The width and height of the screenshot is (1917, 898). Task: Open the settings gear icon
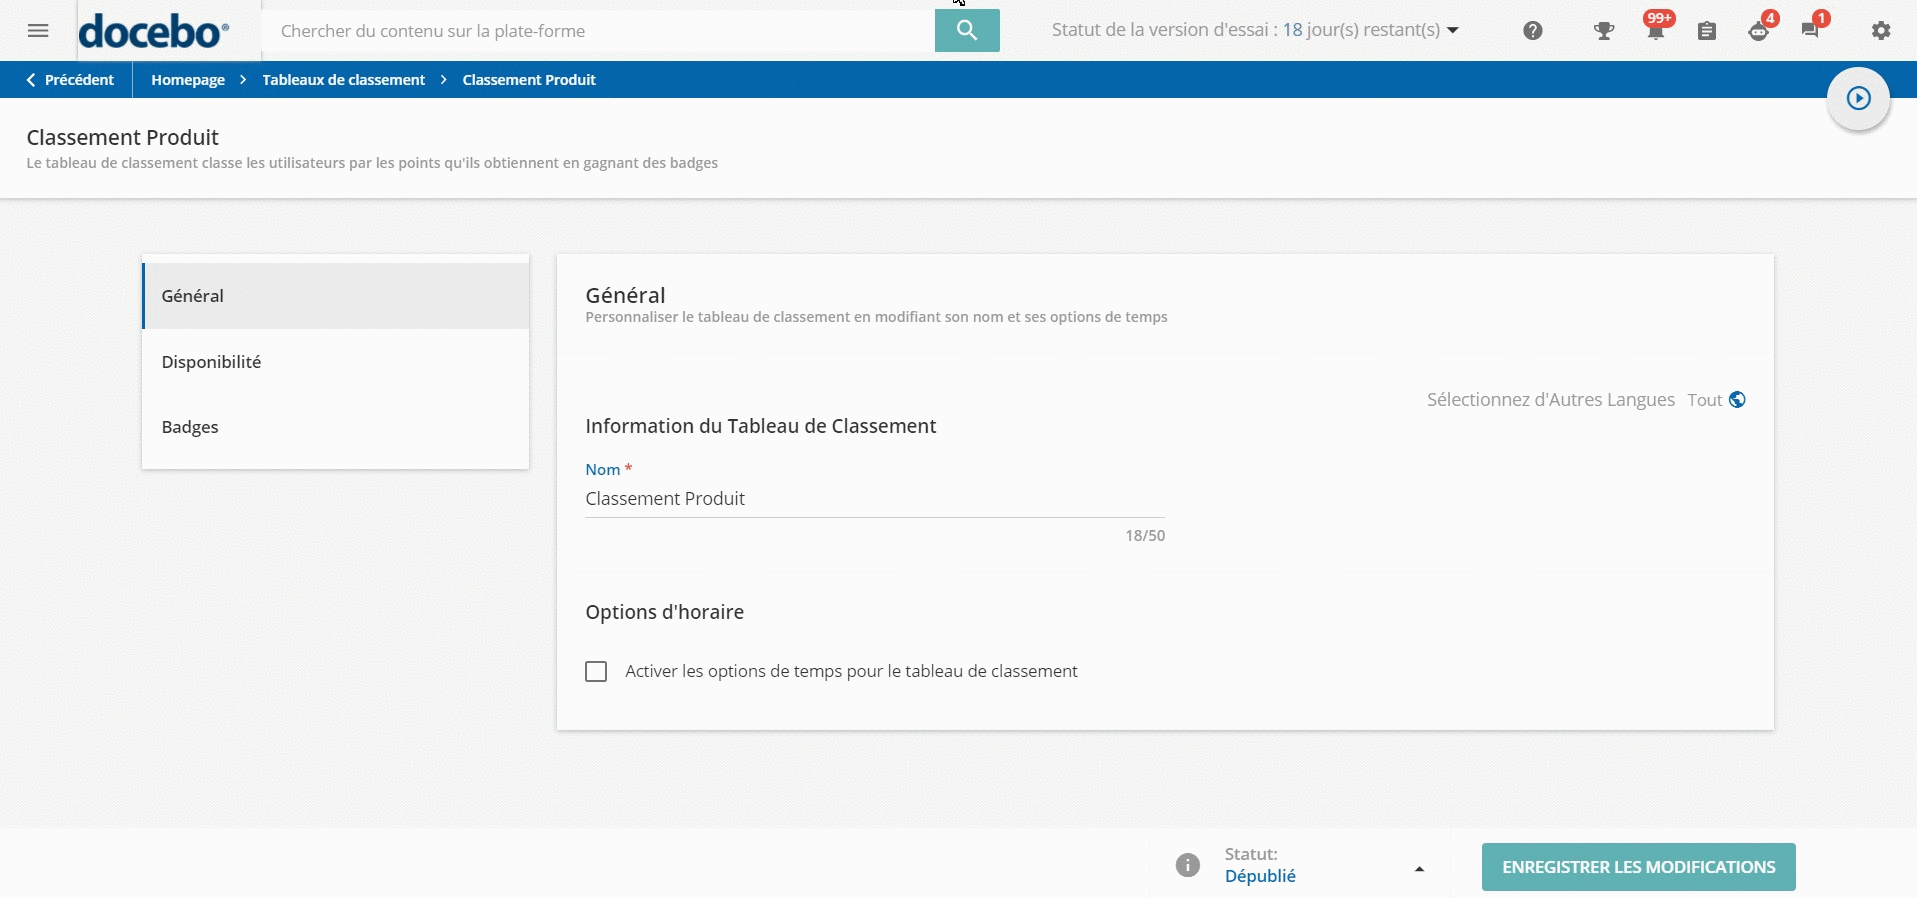(1881, 31)
